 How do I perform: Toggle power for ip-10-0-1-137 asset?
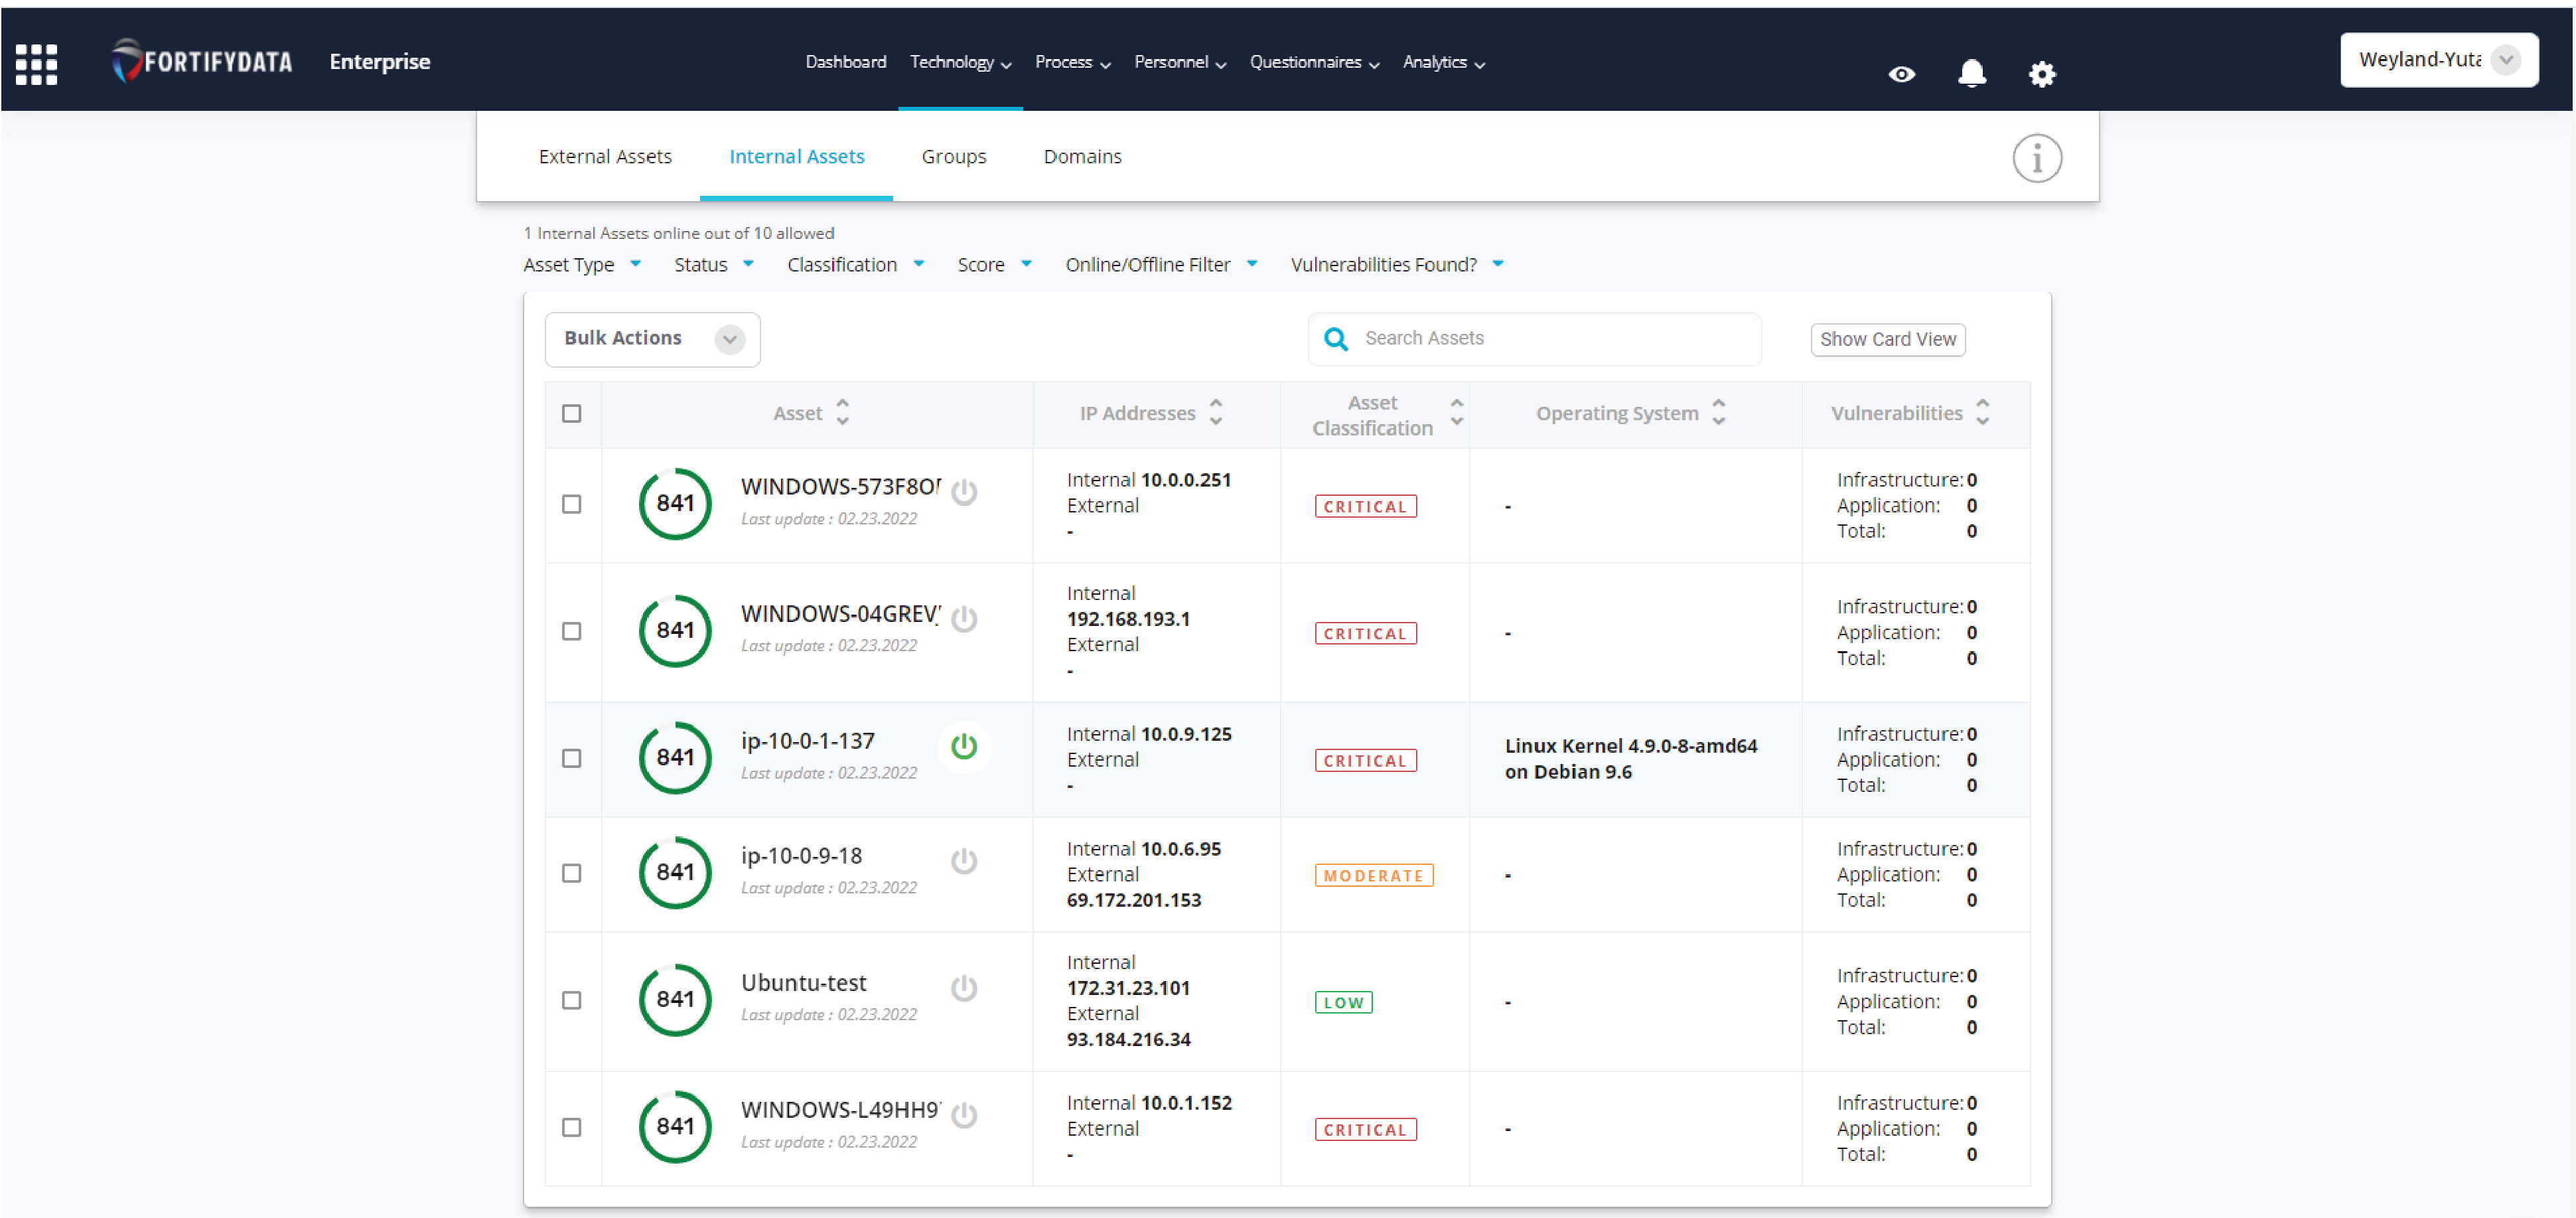[x=964, y=746]
